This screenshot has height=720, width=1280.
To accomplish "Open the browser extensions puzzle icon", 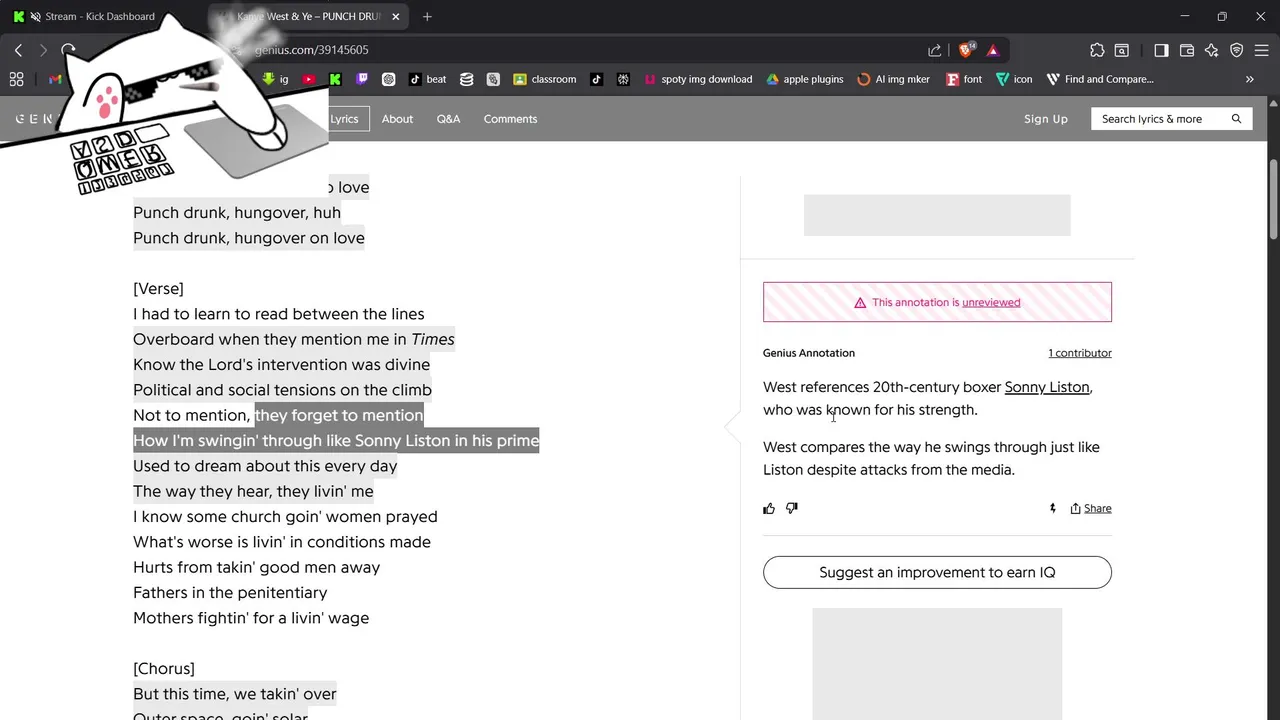I will 1097,50.
